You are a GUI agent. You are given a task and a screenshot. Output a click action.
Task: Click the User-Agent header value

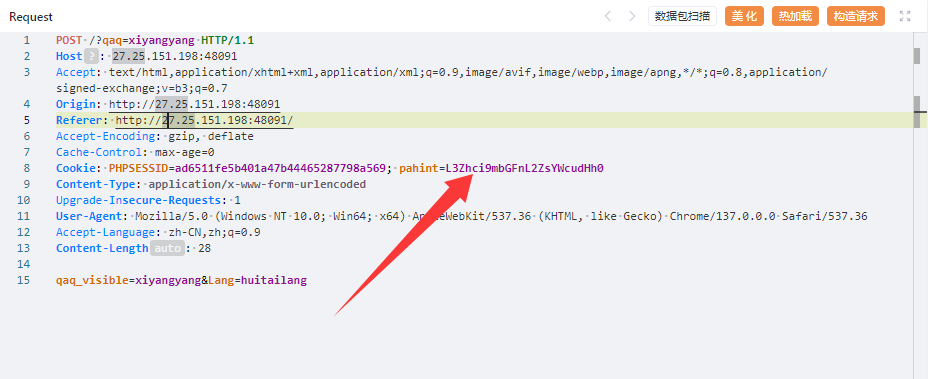501,216
